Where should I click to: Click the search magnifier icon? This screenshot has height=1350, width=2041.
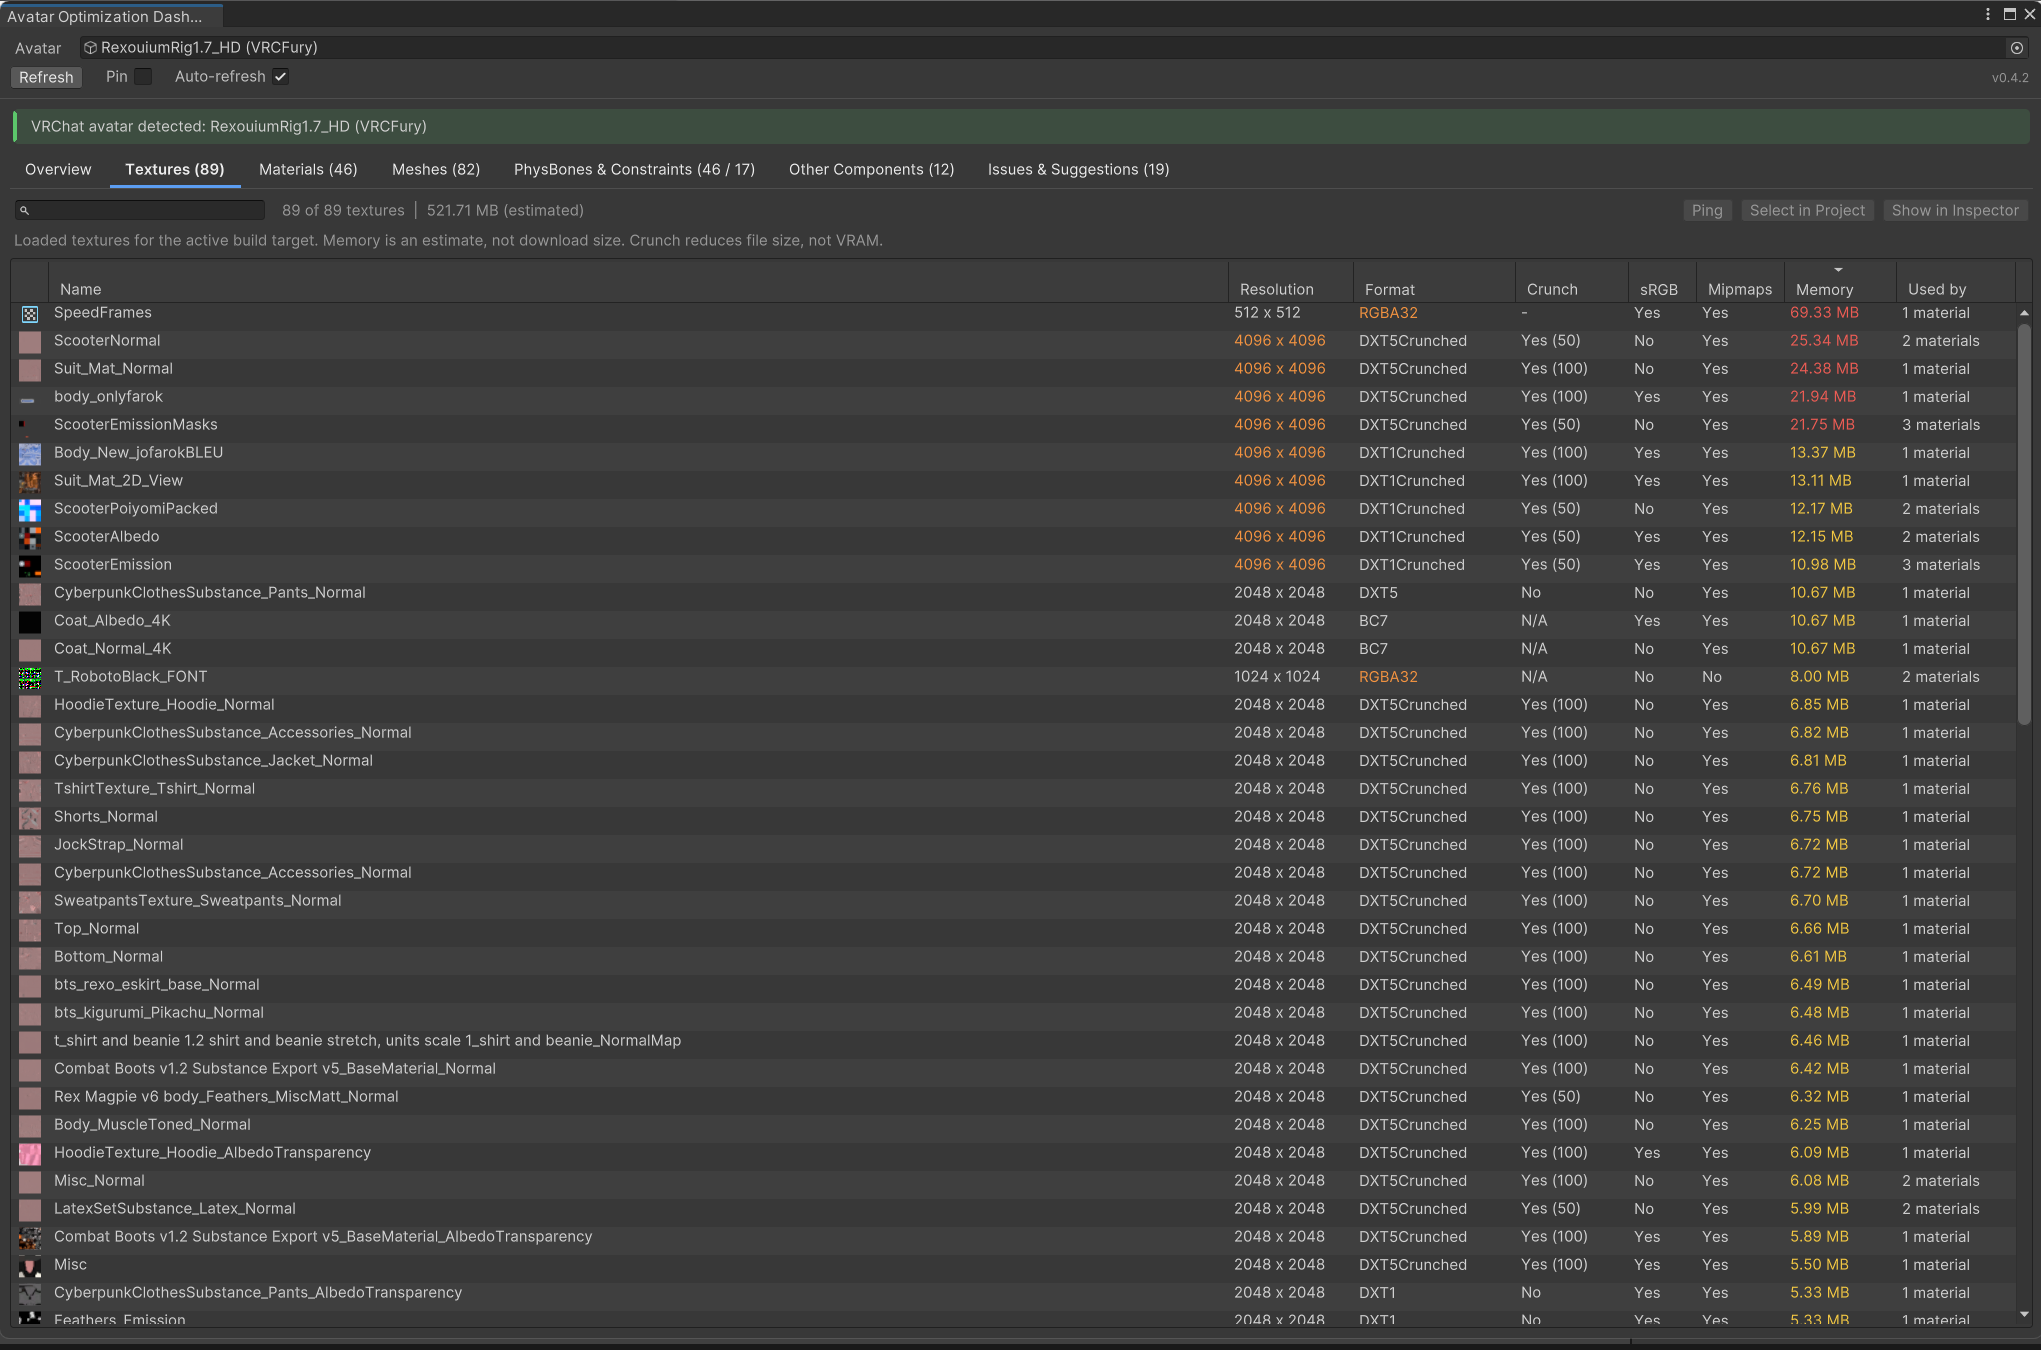(25, 210)
